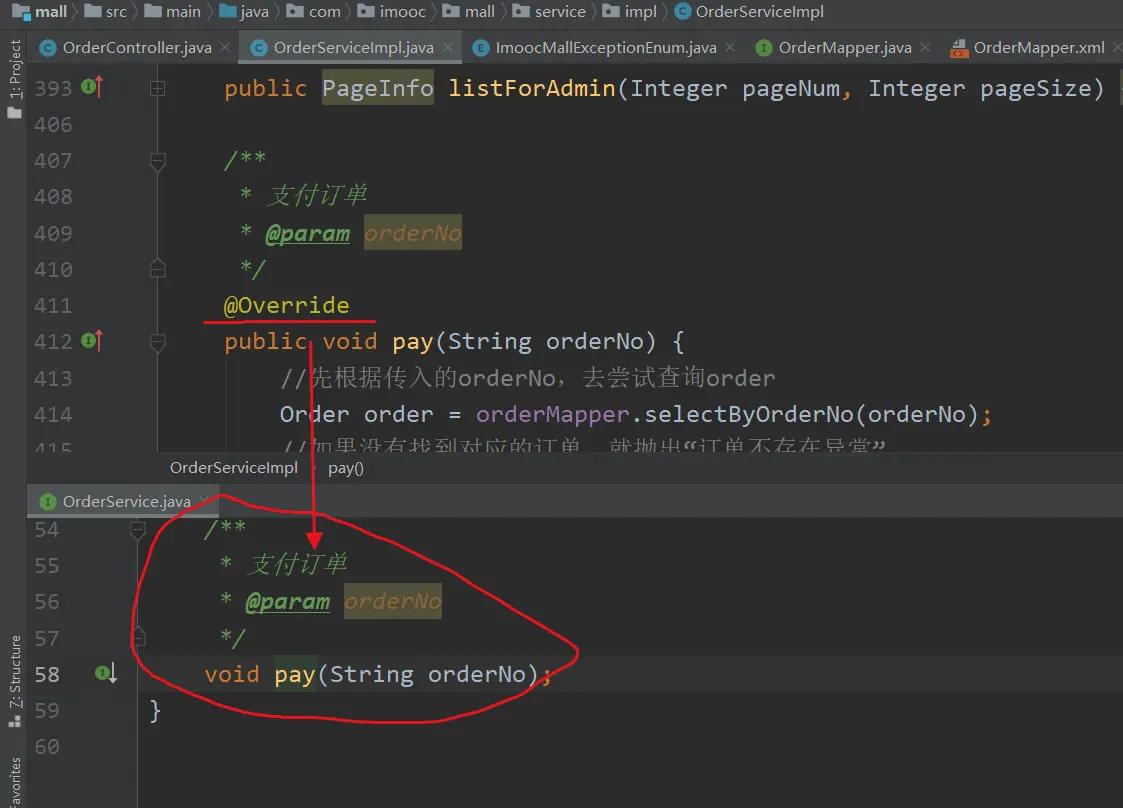Click the imooc package breadcrumb
The image size is (1123, 808).
pyautogui.click(x=392, y=11)
